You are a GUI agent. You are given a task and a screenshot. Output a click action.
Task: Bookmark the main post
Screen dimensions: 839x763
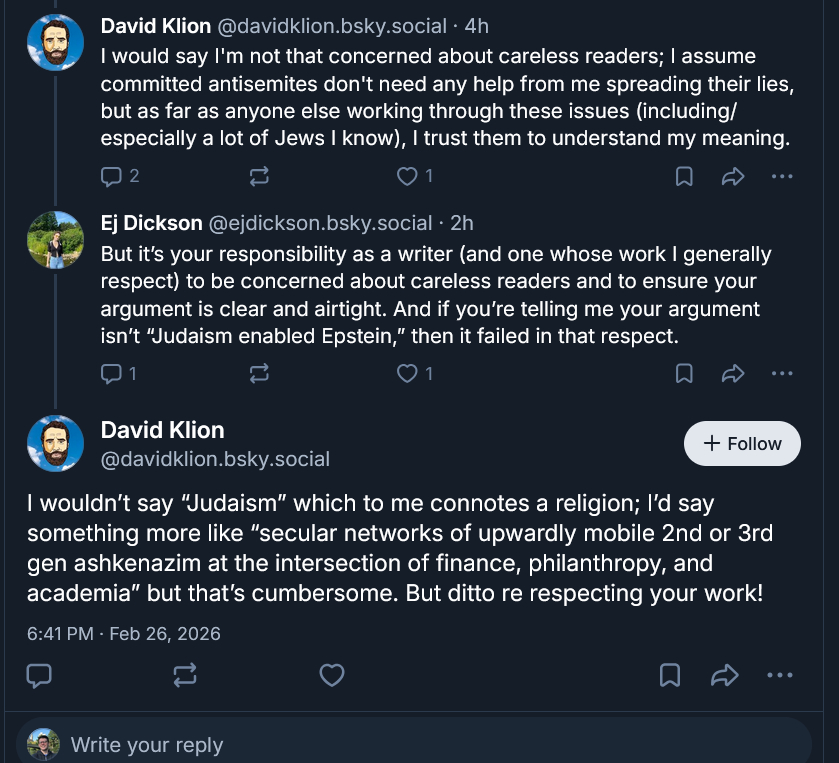click(x=670, y=676)
